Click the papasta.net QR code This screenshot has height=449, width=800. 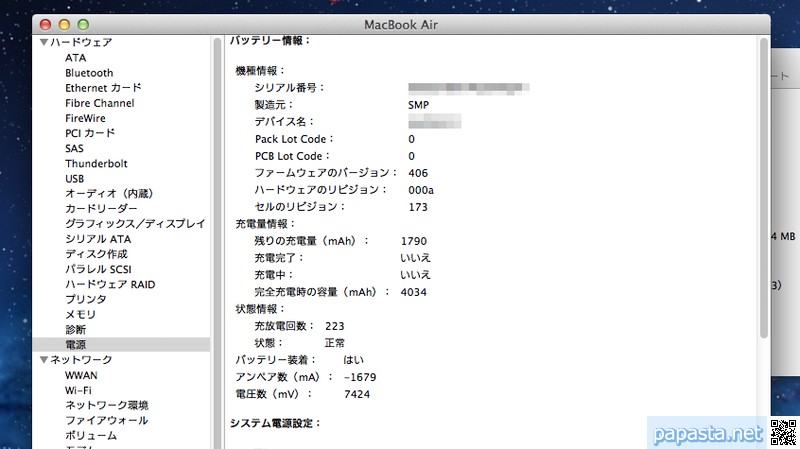pyautogui.click(x=782, y=432)
